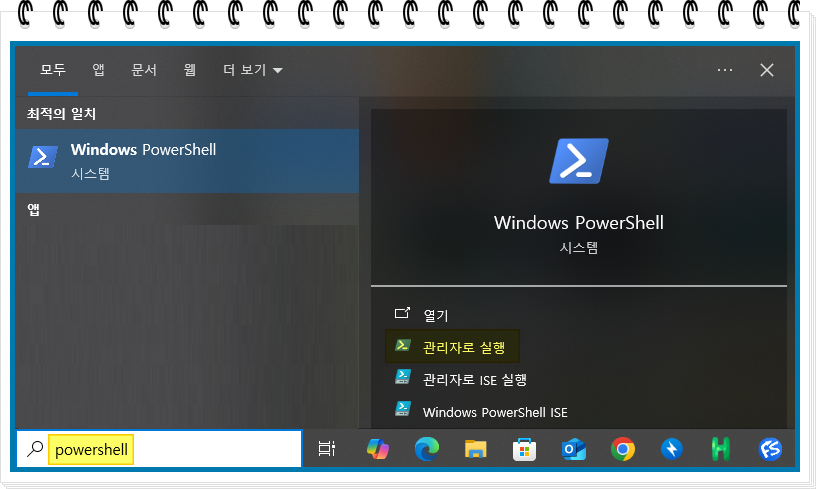Image resolution: width=816 pixels, height=489 pixels.
Task: Click the PowerShell icon in best match
Action: (x=43, y=157)
